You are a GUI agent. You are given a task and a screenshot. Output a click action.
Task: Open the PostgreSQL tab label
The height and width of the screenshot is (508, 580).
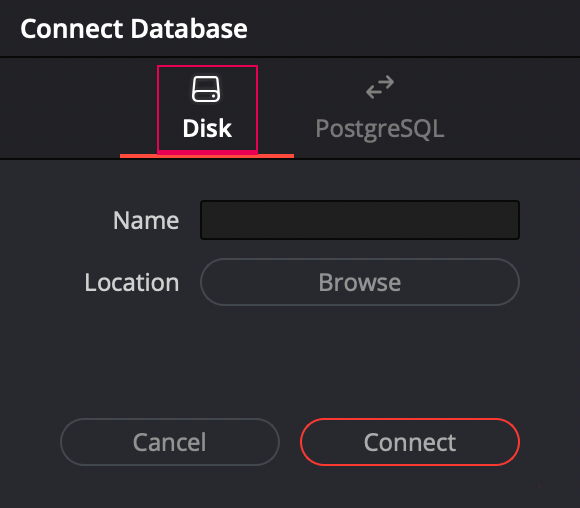[380, 129]
